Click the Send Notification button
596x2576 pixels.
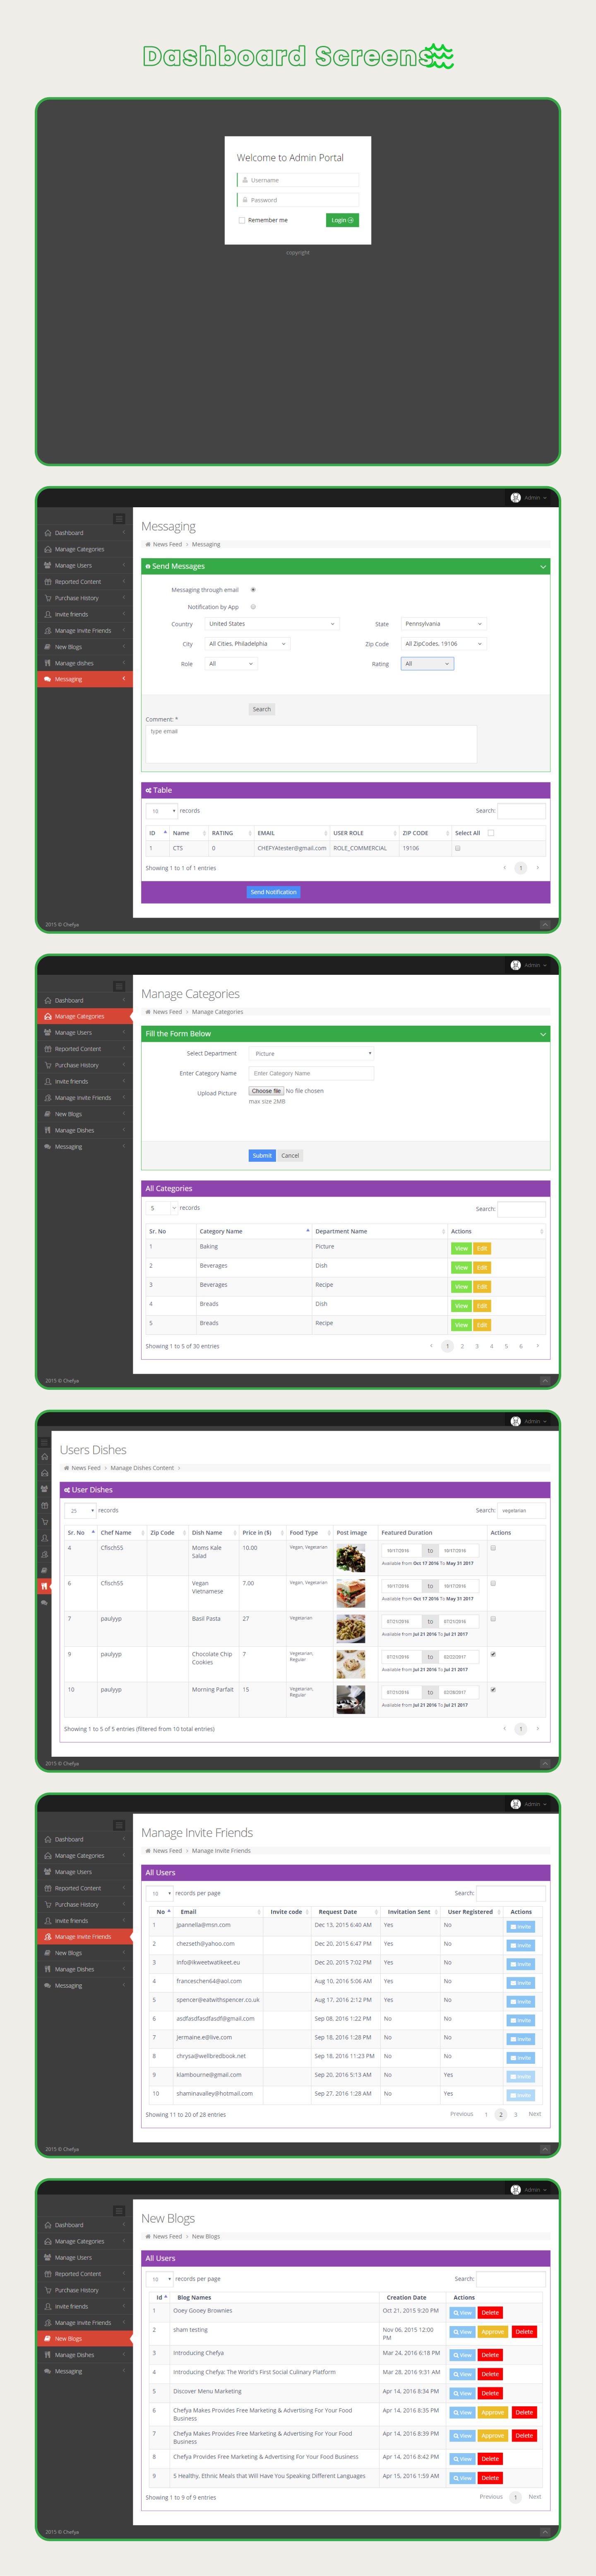[273, 892]
